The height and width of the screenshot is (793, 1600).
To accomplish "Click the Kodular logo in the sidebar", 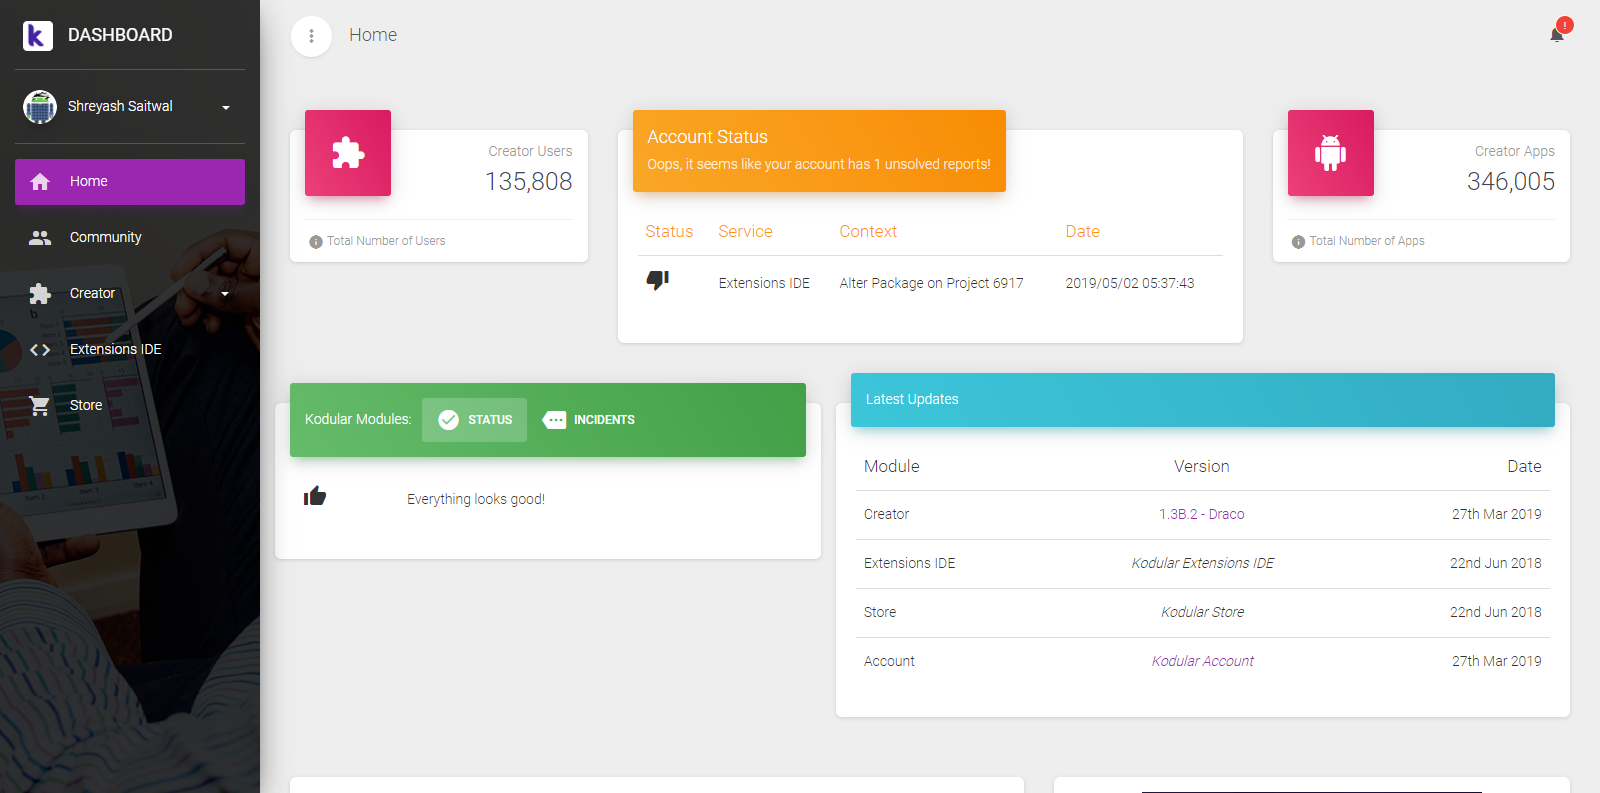I will point(38,36).
